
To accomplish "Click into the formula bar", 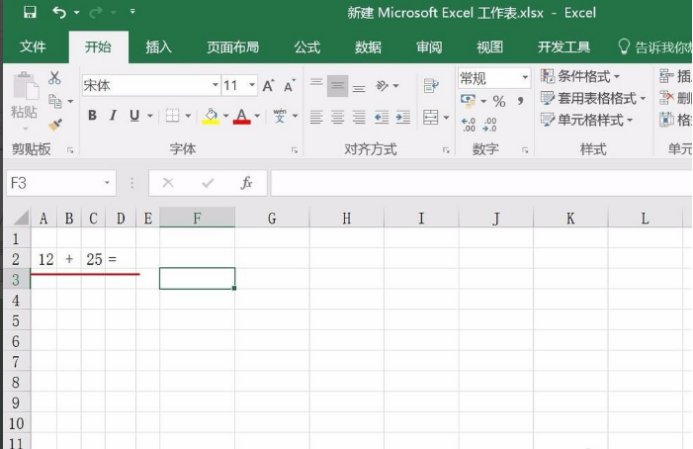I will click(x=481, y=183).
